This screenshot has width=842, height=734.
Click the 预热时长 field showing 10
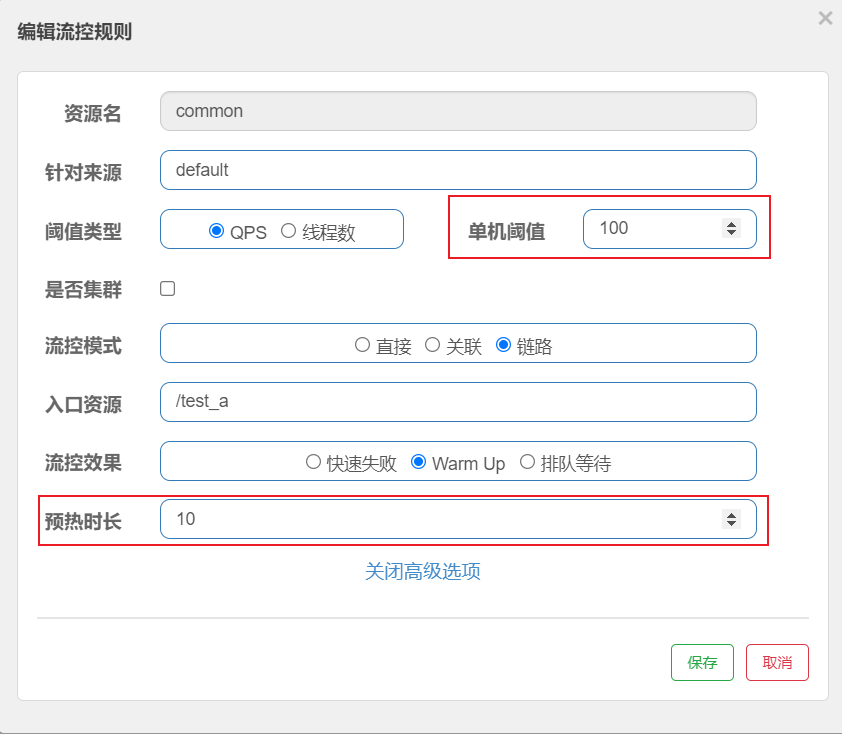coord(458,519)
